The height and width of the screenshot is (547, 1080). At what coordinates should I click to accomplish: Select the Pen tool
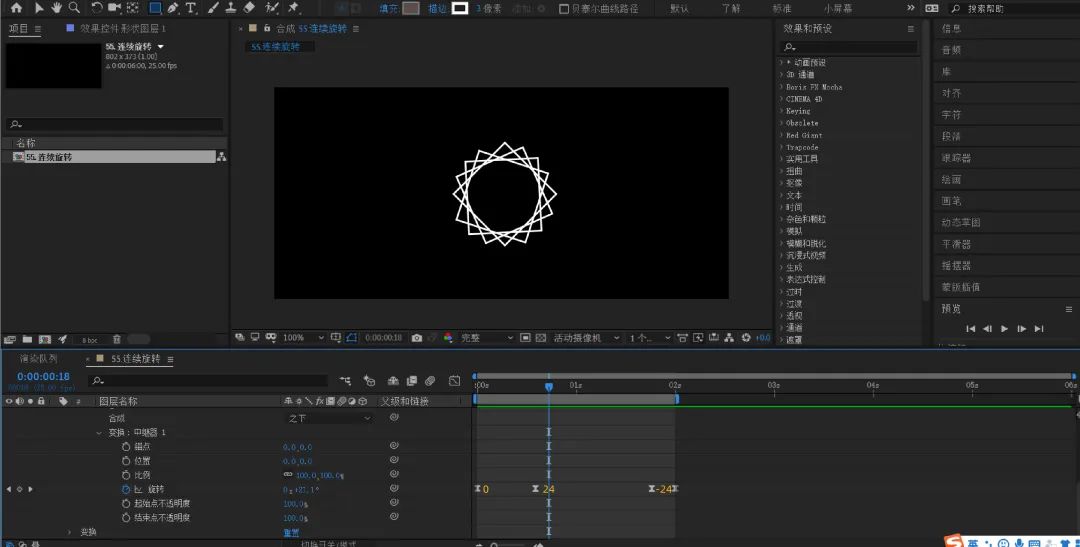tap(172, 8)
